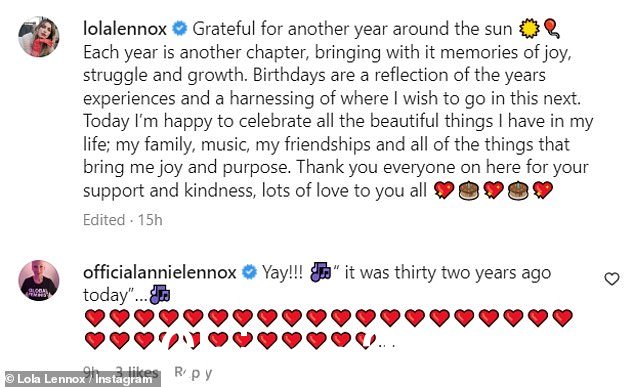Click the music notes emoji after "Yay!!!"
634x387 pixels.
(320, 272)
